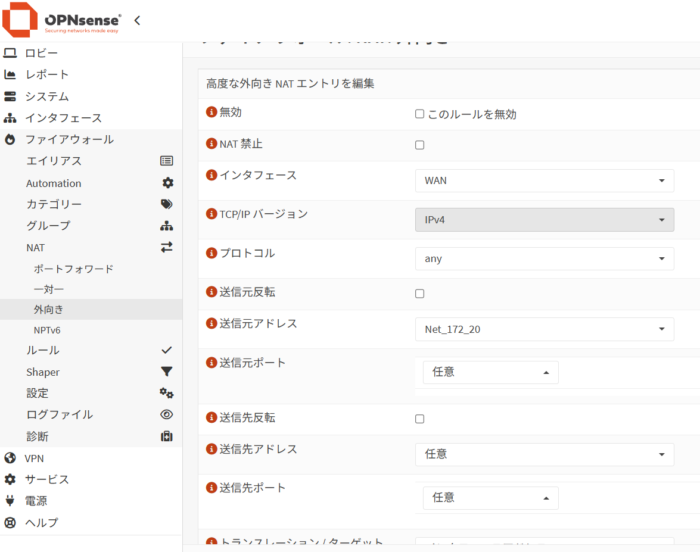The image size is (700, 552).
Task: Expand the 送信元ポート dropdown showing 任意
Action: [490, 373]
